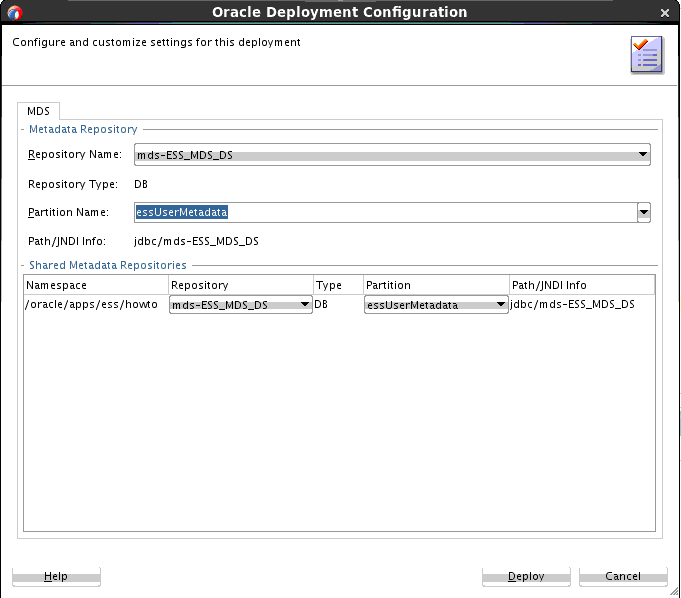The height and width of the screenshot is (598, 681).
Task: Click the Partition column header
Action: 436,285
